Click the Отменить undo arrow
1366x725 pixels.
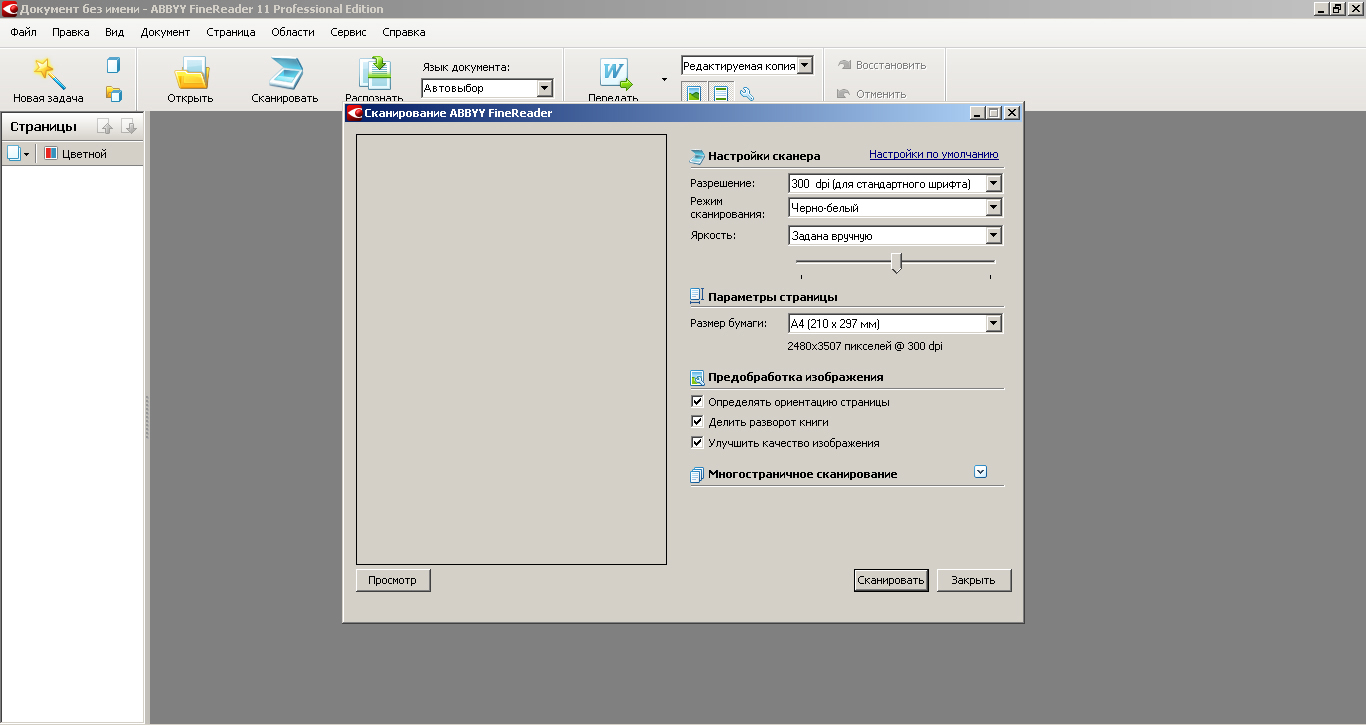(x=844, y=94)
